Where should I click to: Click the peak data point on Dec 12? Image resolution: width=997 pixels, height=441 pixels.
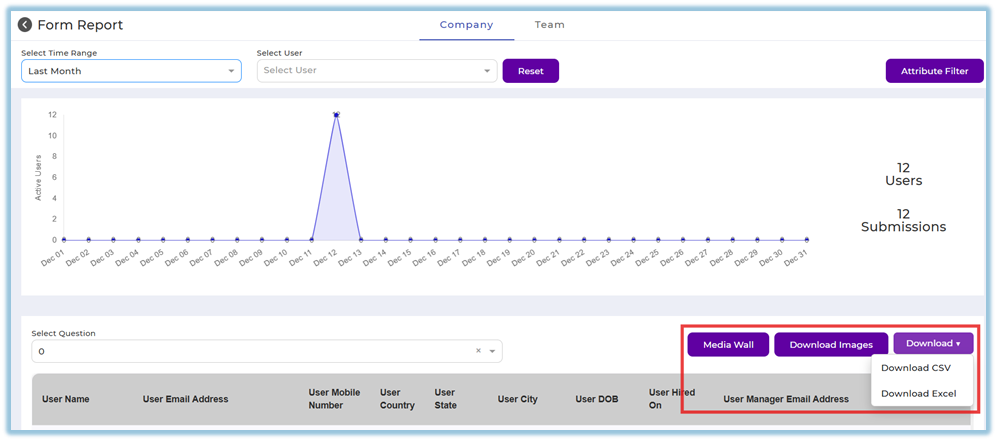pyautogui.click(x=336, y=114)
